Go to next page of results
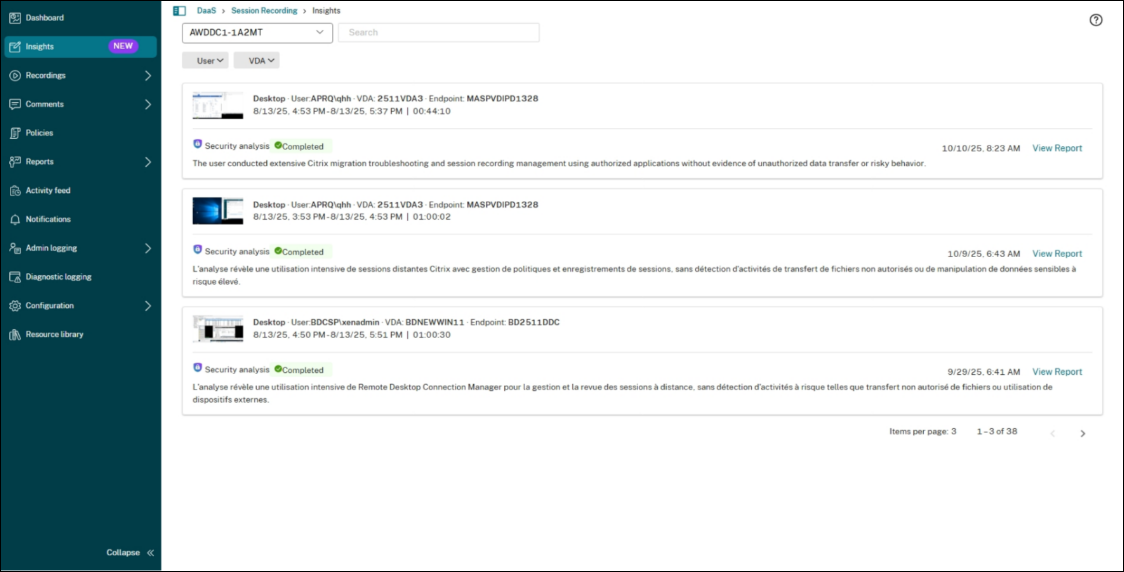Viewport: 1124px width, 572px height. point(1082,433)
